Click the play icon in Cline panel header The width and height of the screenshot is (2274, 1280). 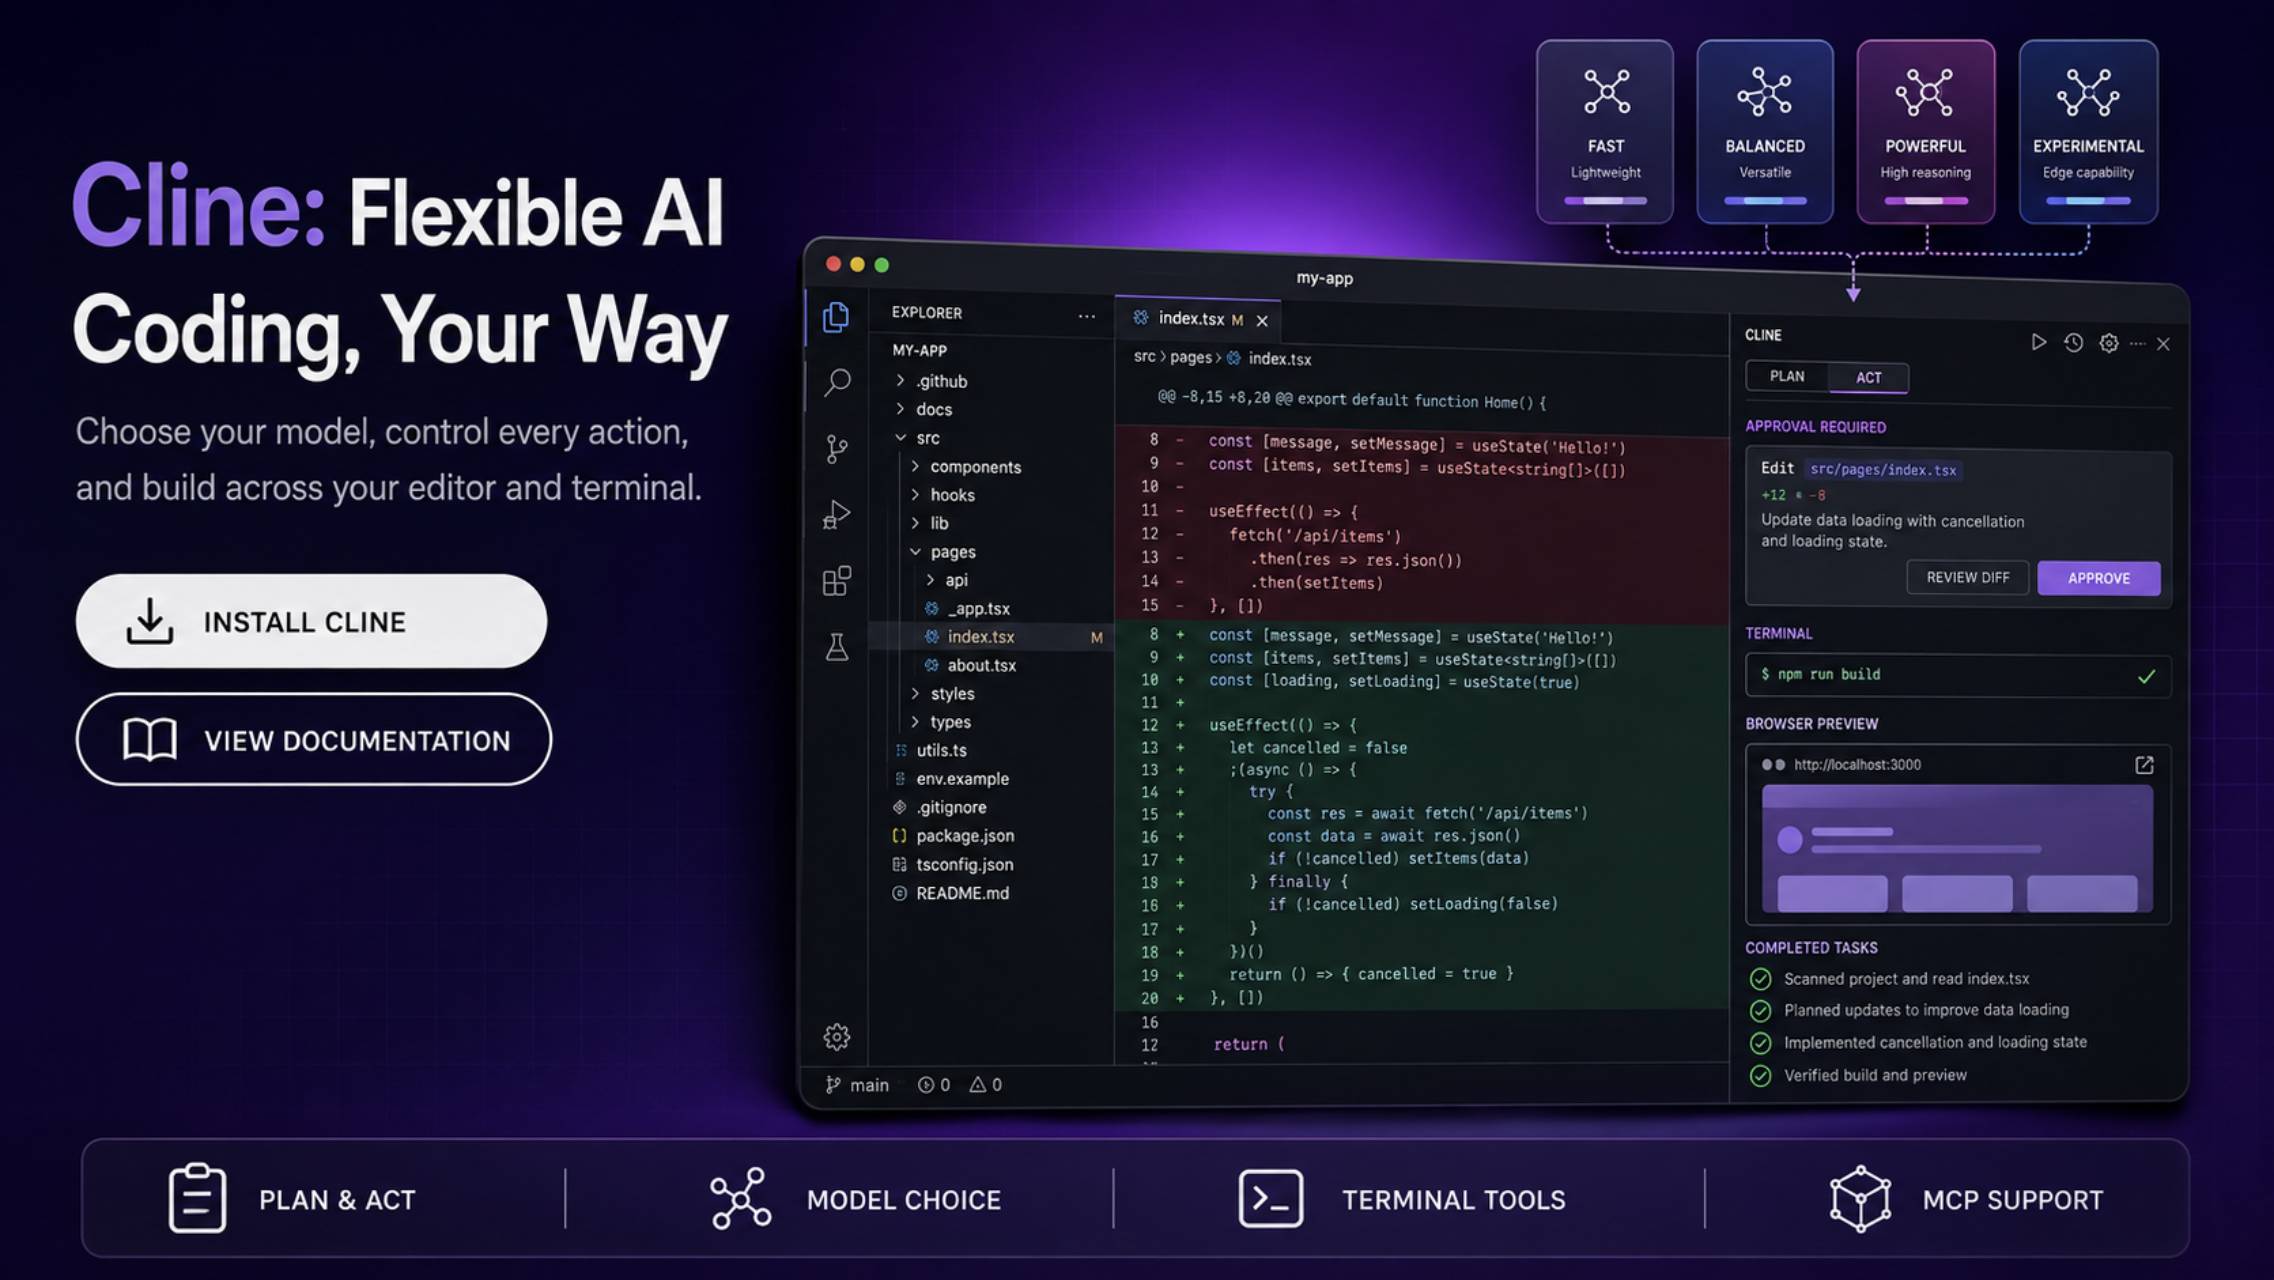coord(2038,342)
